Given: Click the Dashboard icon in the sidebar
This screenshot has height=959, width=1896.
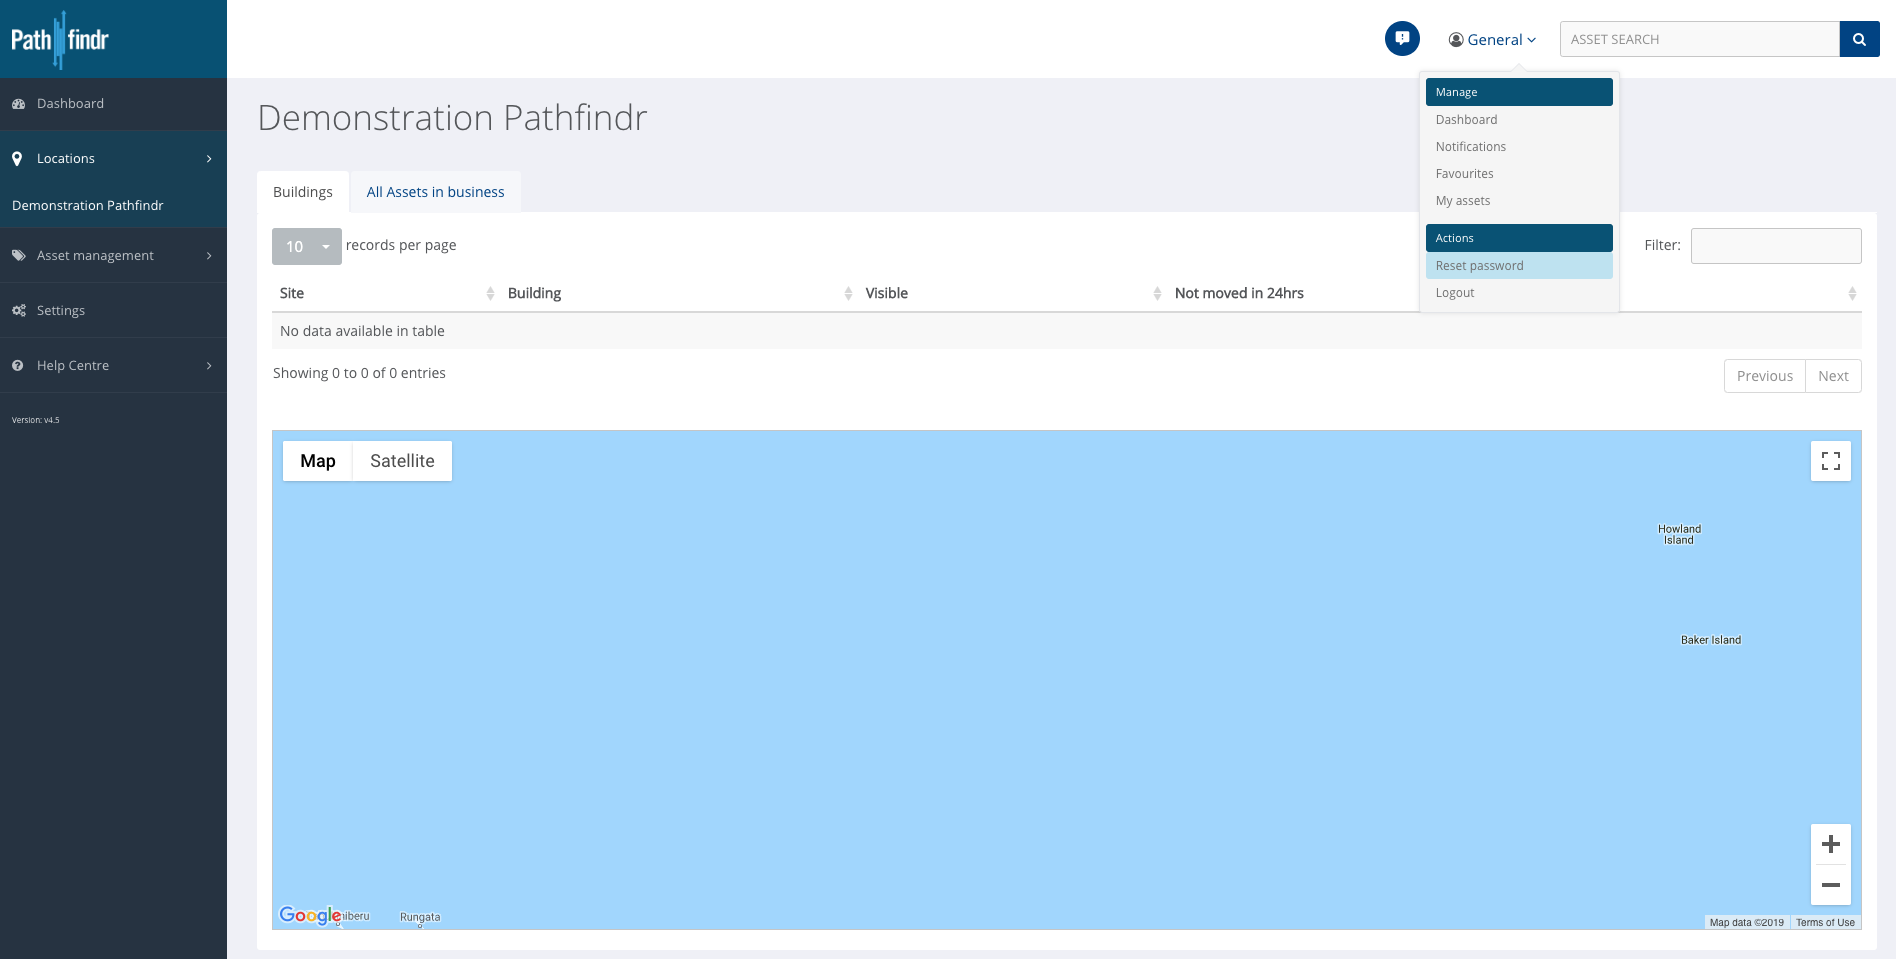Looking at the screenshot, I should coord(19,104).
